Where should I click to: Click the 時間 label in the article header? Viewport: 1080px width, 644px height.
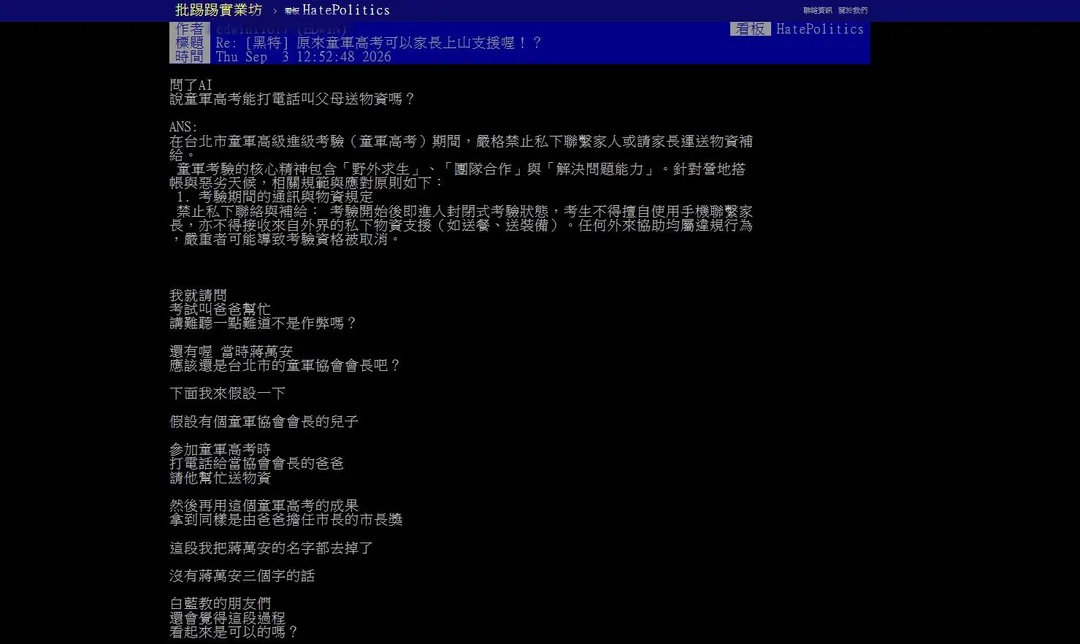point(189,56)
